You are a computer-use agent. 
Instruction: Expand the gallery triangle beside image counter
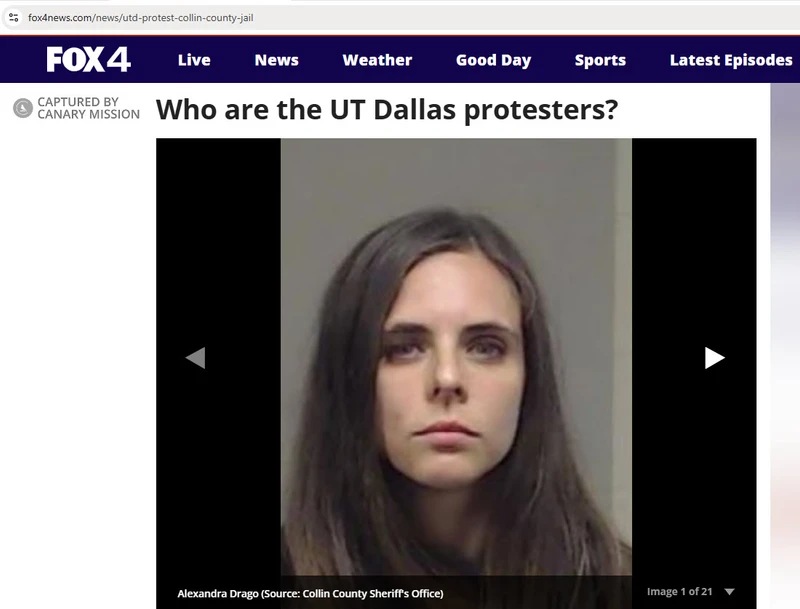click(730, 592)
